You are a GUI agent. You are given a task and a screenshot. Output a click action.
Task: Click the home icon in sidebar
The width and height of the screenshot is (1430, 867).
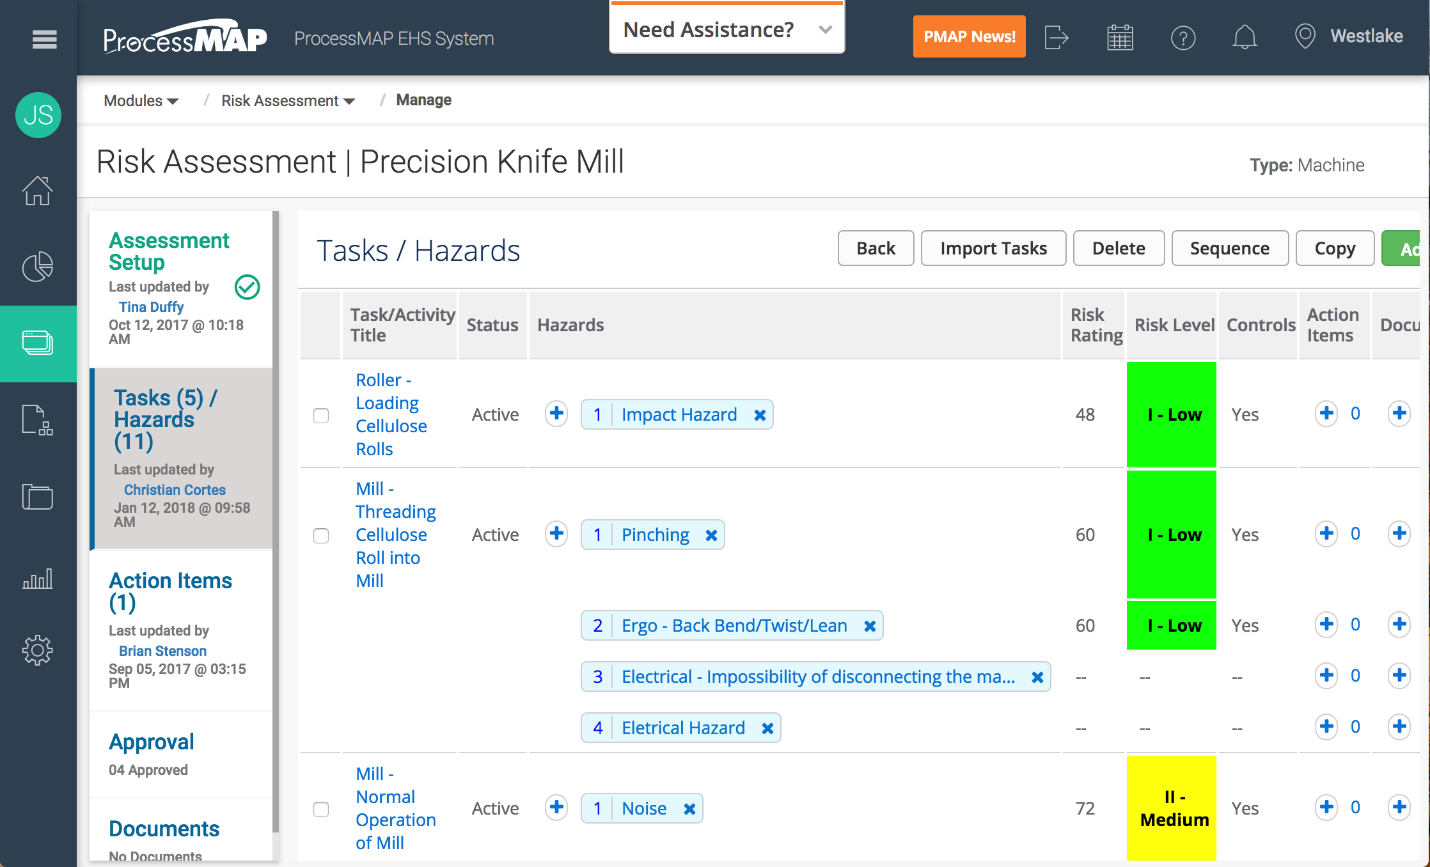tap(38, 190)
